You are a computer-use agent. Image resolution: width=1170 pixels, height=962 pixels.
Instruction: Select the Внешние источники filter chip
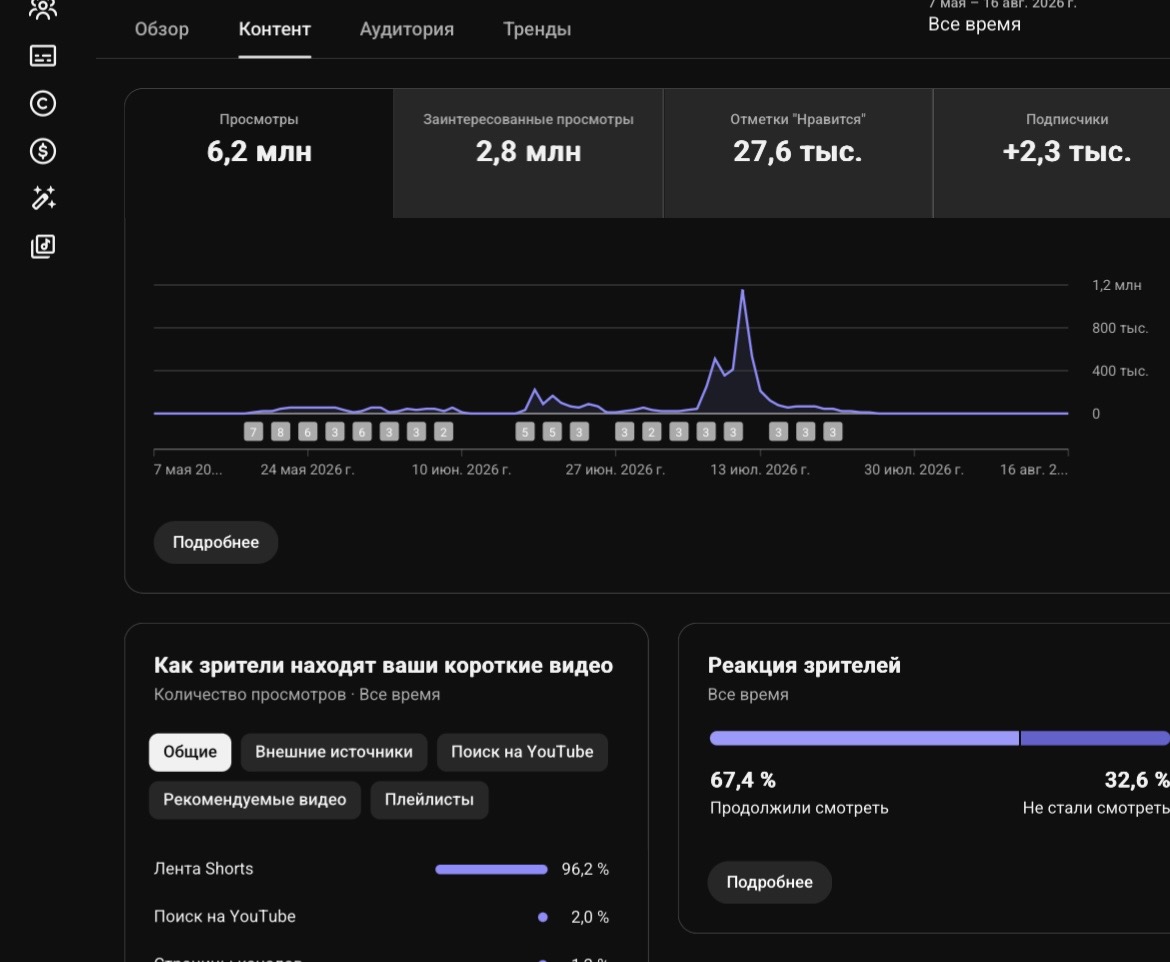334,752
